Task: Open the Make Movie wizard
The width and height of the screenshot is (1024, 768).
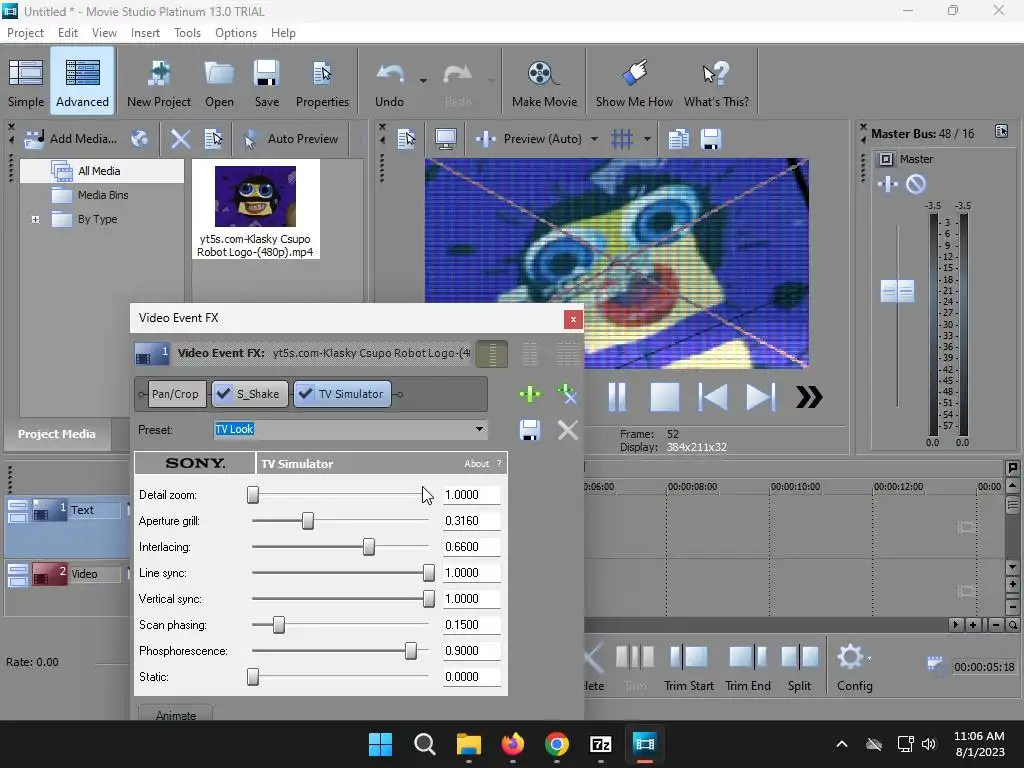Action: click(544, 82)
